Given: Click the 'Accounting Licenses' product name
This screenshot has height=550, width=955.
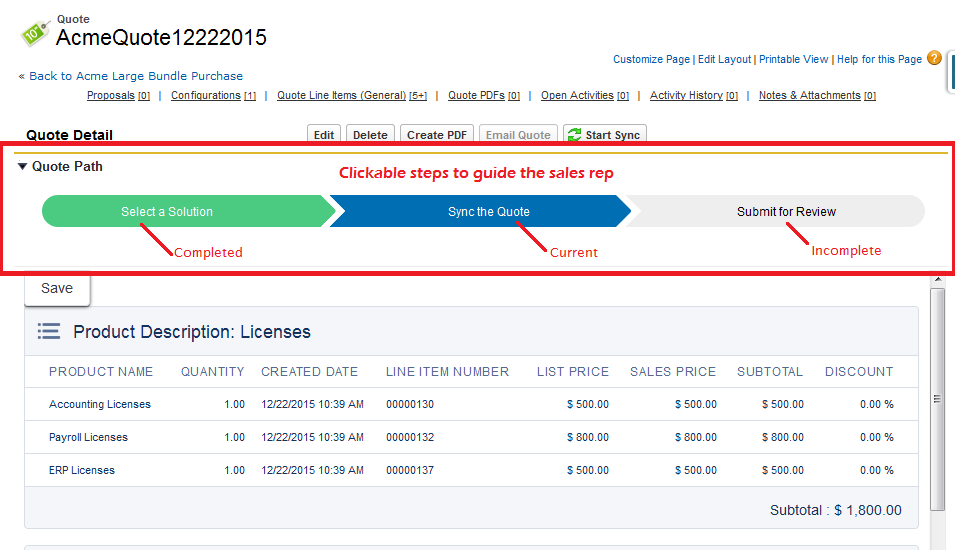Looking at the screenshot, I should [x=100, y=404].
